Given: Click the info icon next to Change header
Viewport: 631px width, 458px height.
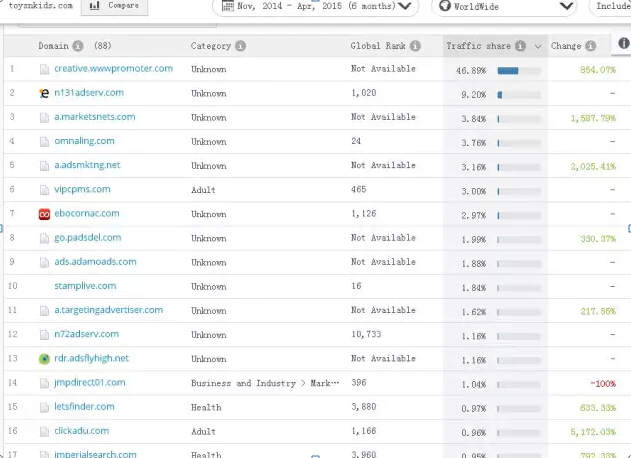Looking at the screenshot, I should (x=590, y=46).
